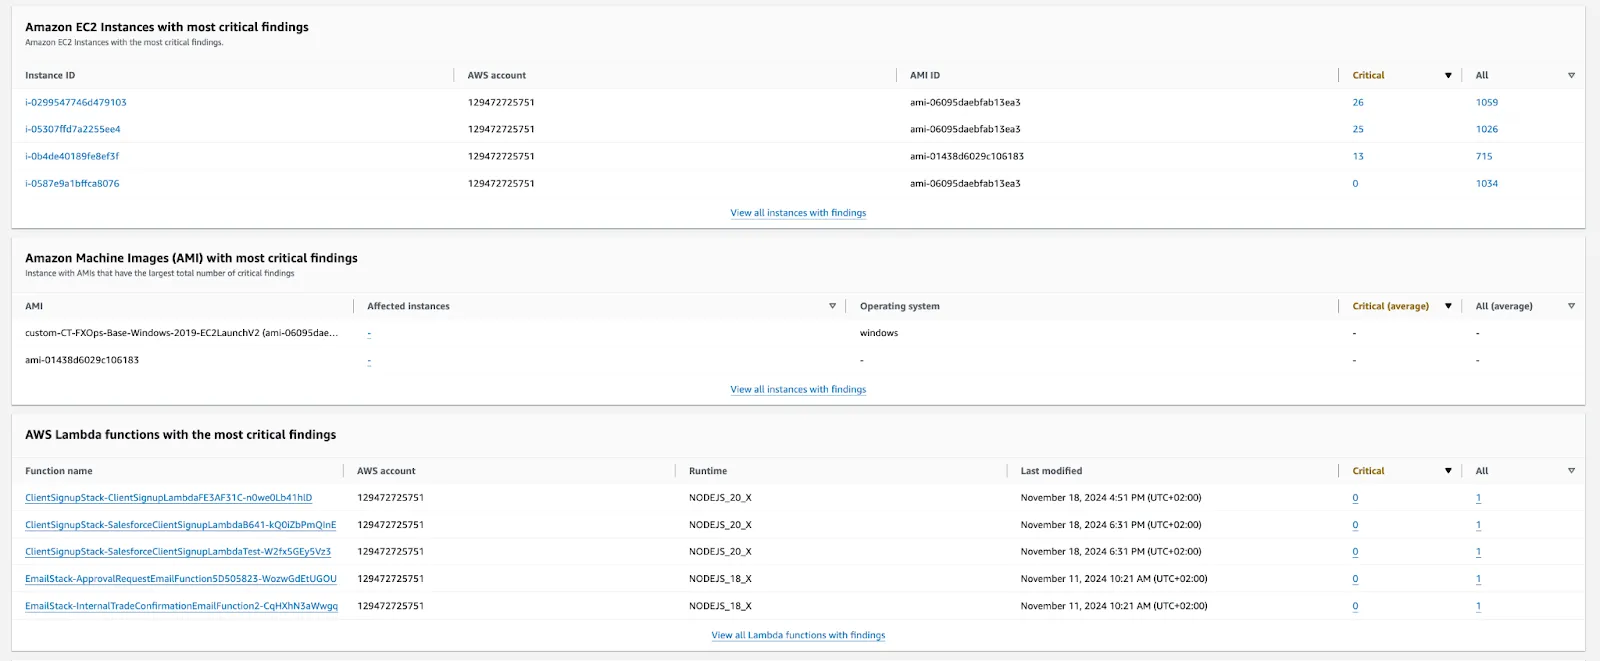Open ClientSignupStack-ClientSignupLambda function link
Viewport: 1600px width, 661px height.
click(168, 498)
